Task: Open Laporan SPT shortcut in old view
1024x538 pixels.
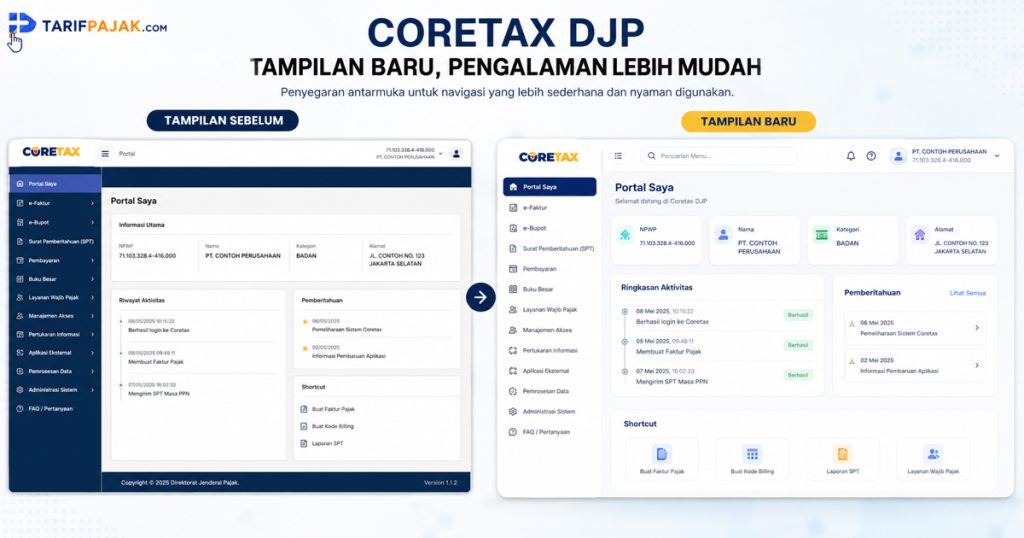Action: 321,443
